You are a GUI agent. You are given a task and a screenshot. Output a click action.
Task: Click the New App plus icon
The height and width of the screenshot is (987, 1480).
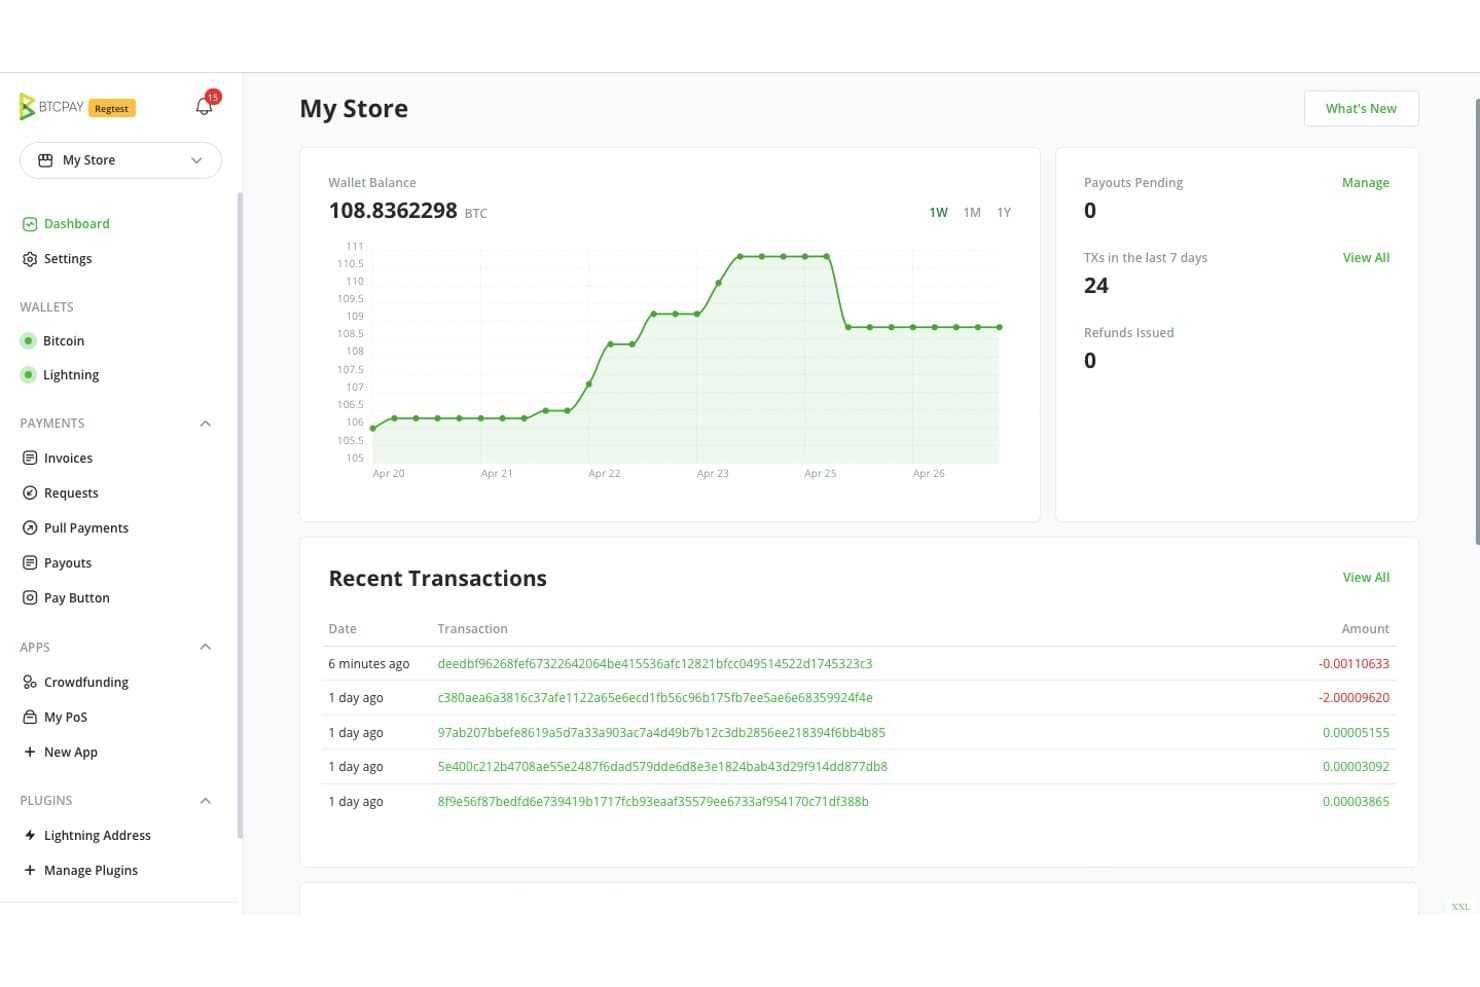tap(30, 752)
